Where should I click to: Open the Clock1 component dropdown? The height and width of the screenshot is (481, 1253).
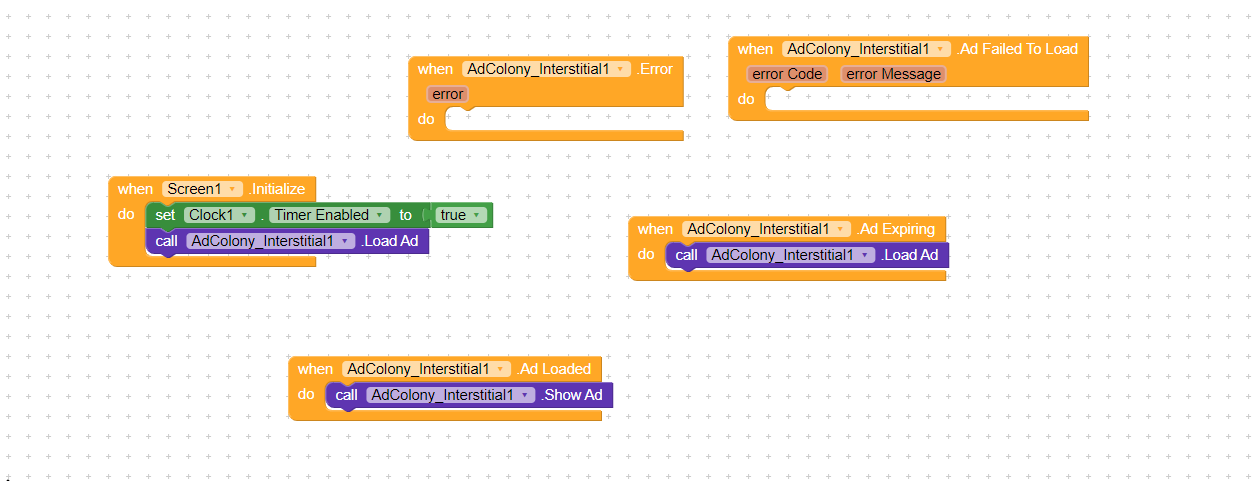[218, 215]
